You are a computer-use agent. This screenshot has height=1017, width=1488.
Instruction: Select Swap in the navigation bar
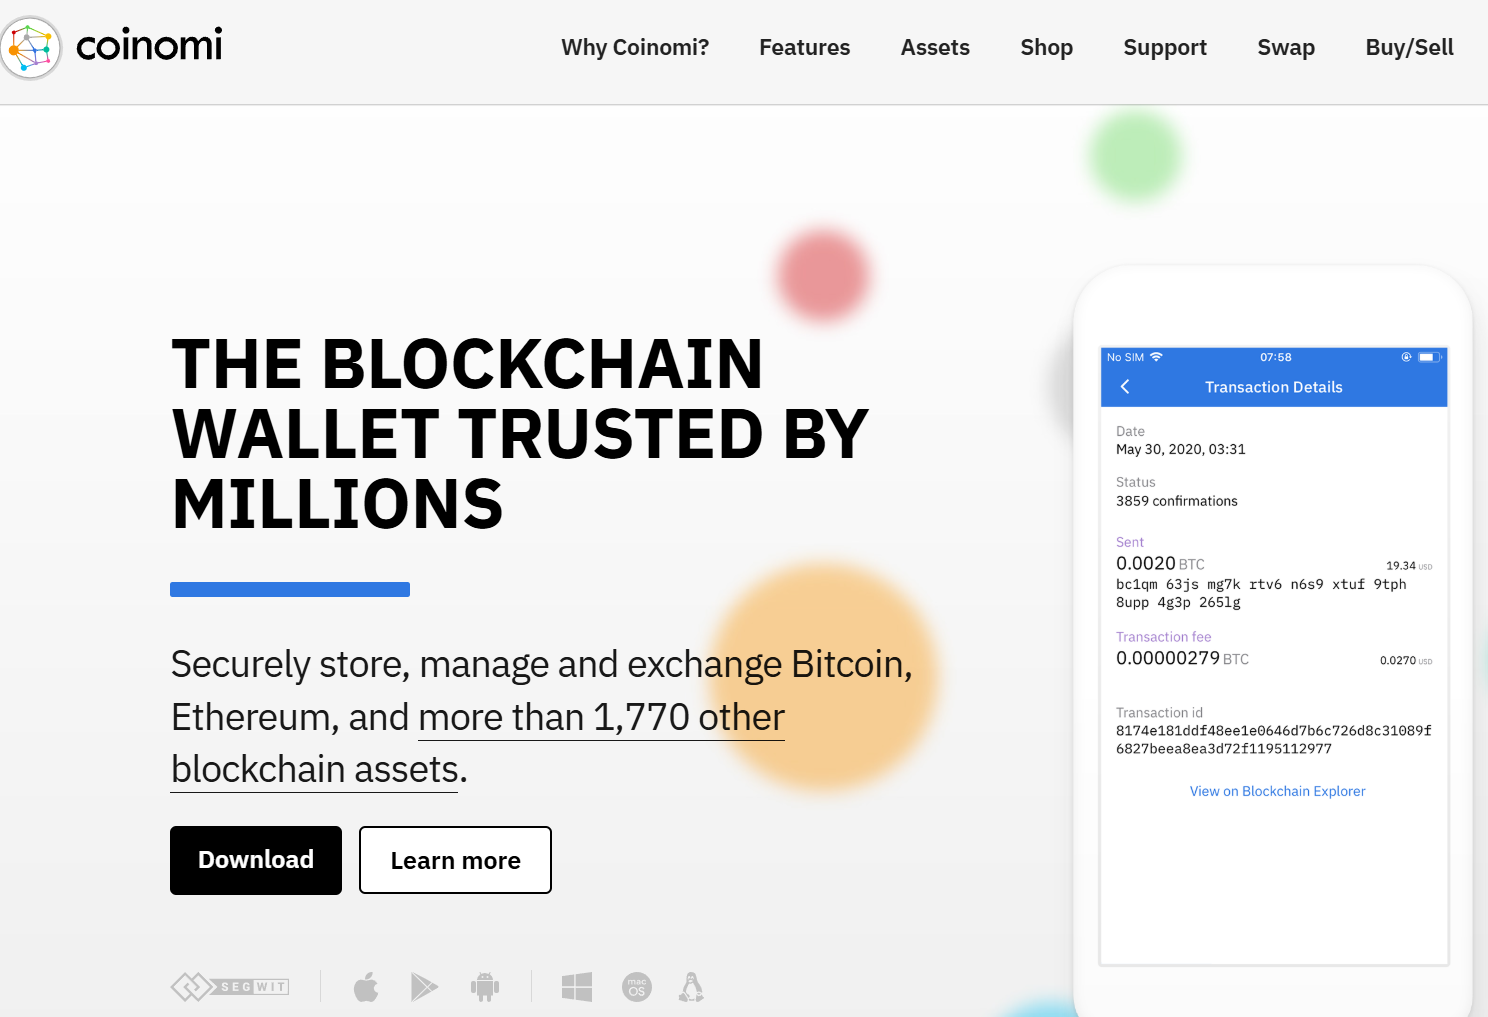click(1286, 48)
